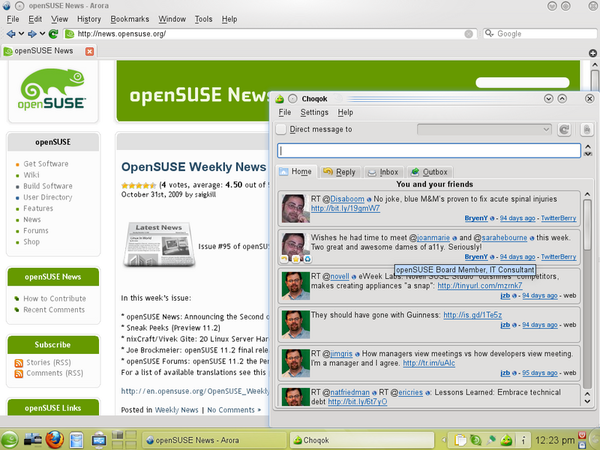Select the Home tab in Choqok
The image size is (600, 450).
296,171
